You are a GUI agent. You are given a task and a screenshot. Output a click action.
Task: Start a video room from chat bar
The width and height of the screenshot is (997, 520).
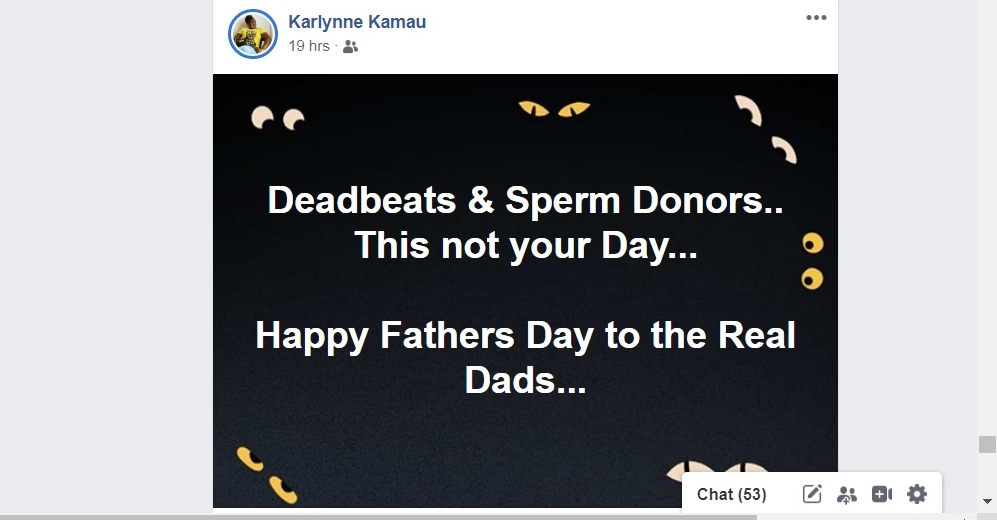(x=882, y=494)
